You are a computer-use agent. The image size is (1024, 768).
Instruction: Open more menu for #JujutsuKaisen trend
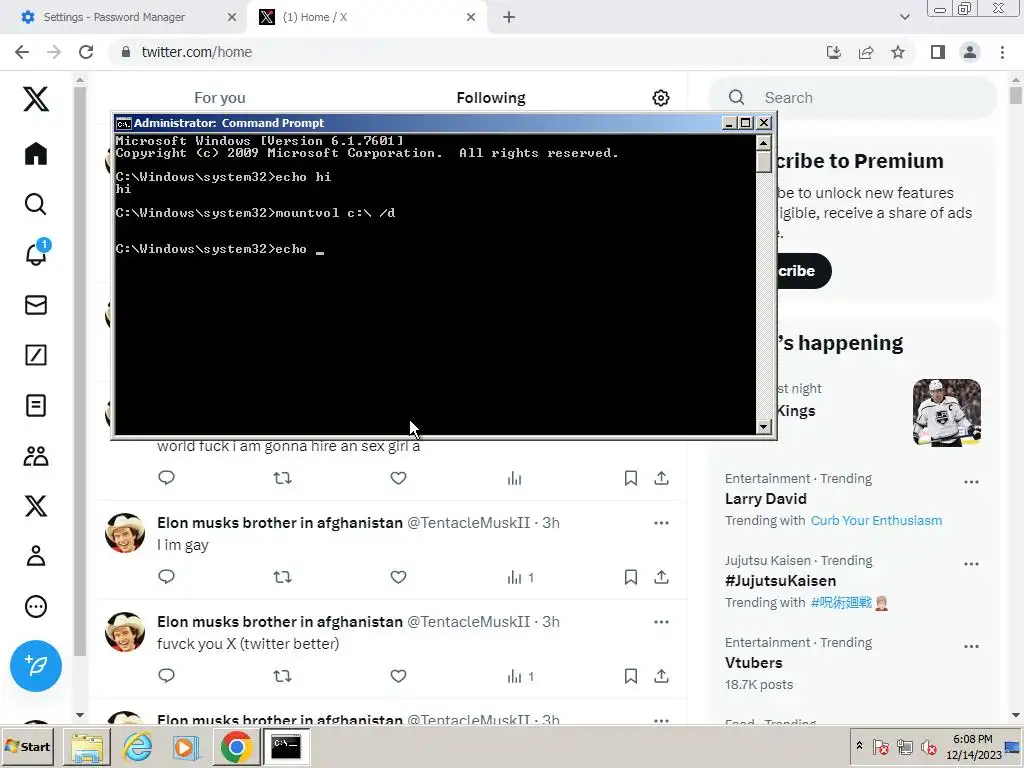click(x=971, y=564)
